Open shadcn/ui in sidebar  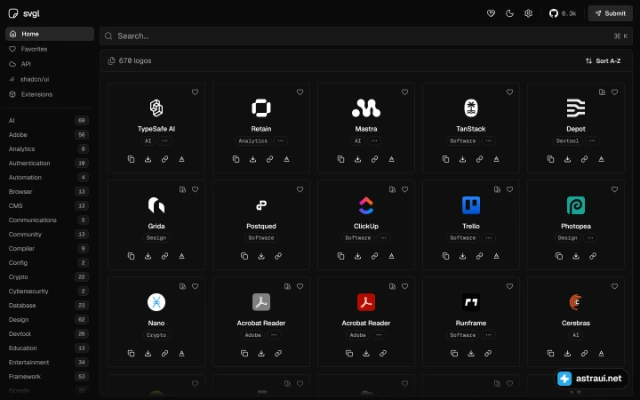pyautogui.click(x=49, y=79)
